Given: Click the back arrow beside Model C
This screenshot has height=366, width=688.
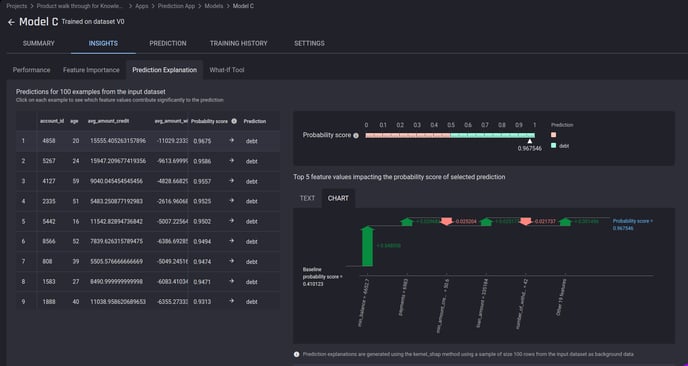Looking at the screenshot, I should (x=11, y=22).
